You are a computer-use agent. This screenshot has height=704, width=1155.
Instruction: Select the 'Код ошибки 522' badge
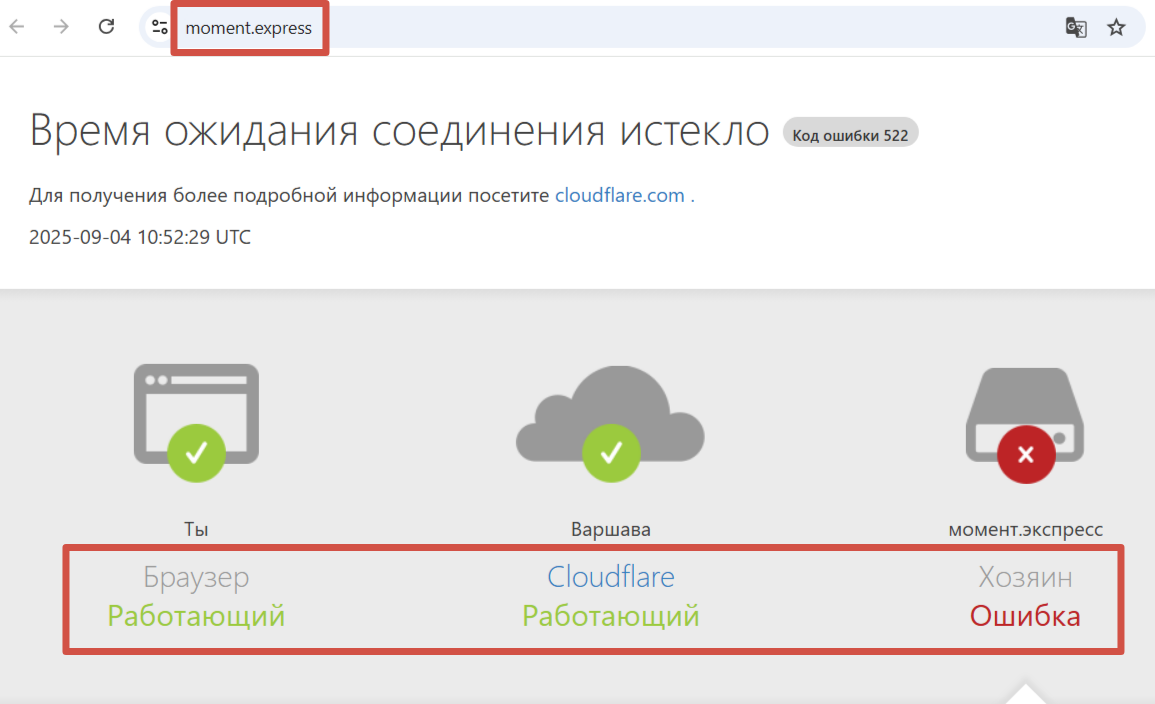tap(850, 133)
